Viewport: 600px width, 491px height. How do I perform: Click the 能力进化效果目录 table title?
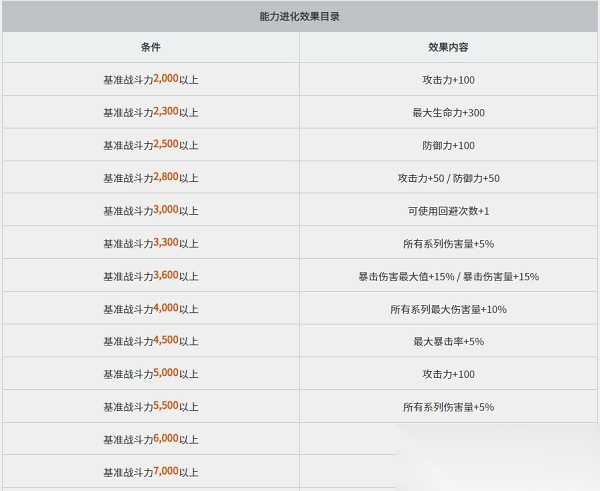(x=300, y=16)
